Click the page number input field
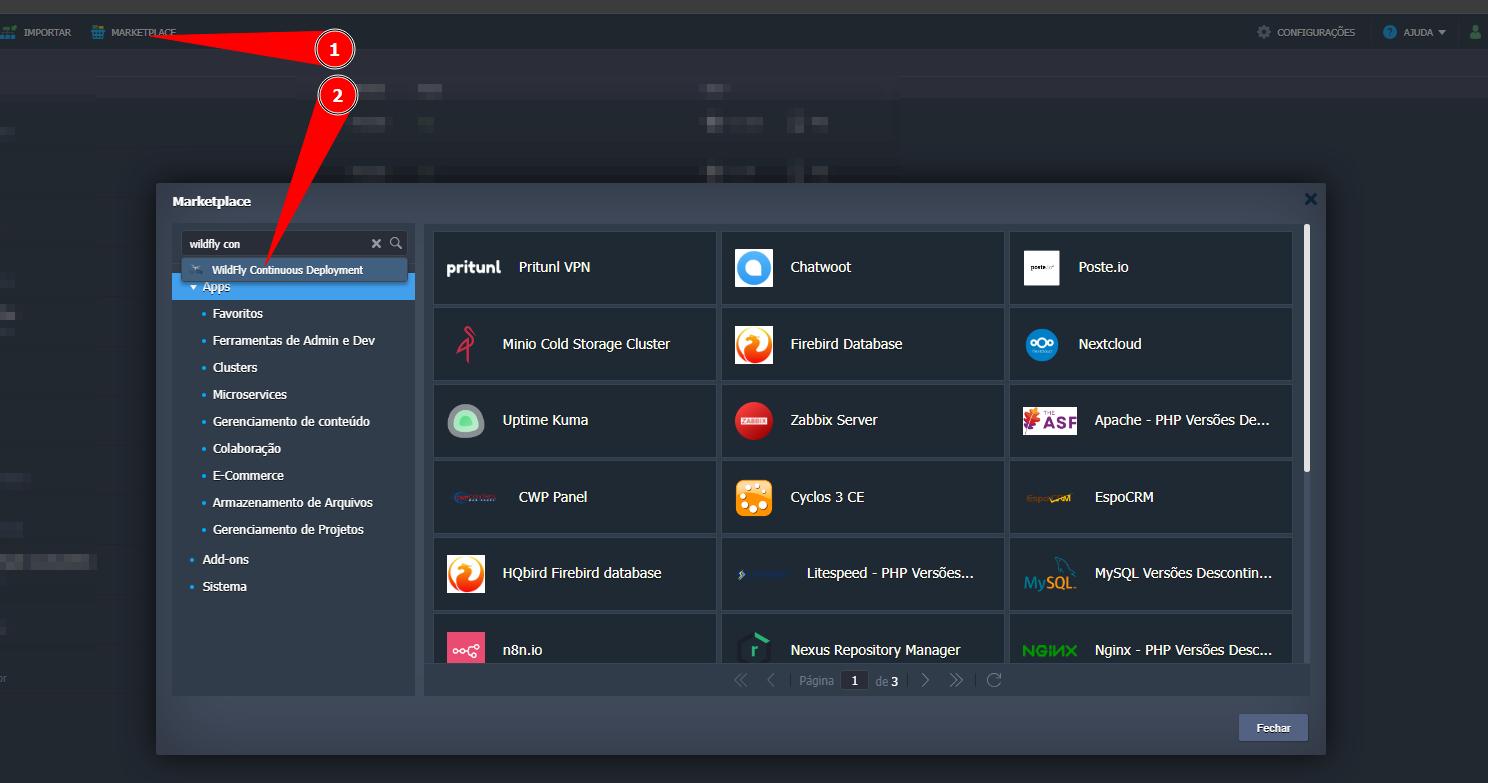Viewport: 1488px width, 783px height. click(854, 680)
